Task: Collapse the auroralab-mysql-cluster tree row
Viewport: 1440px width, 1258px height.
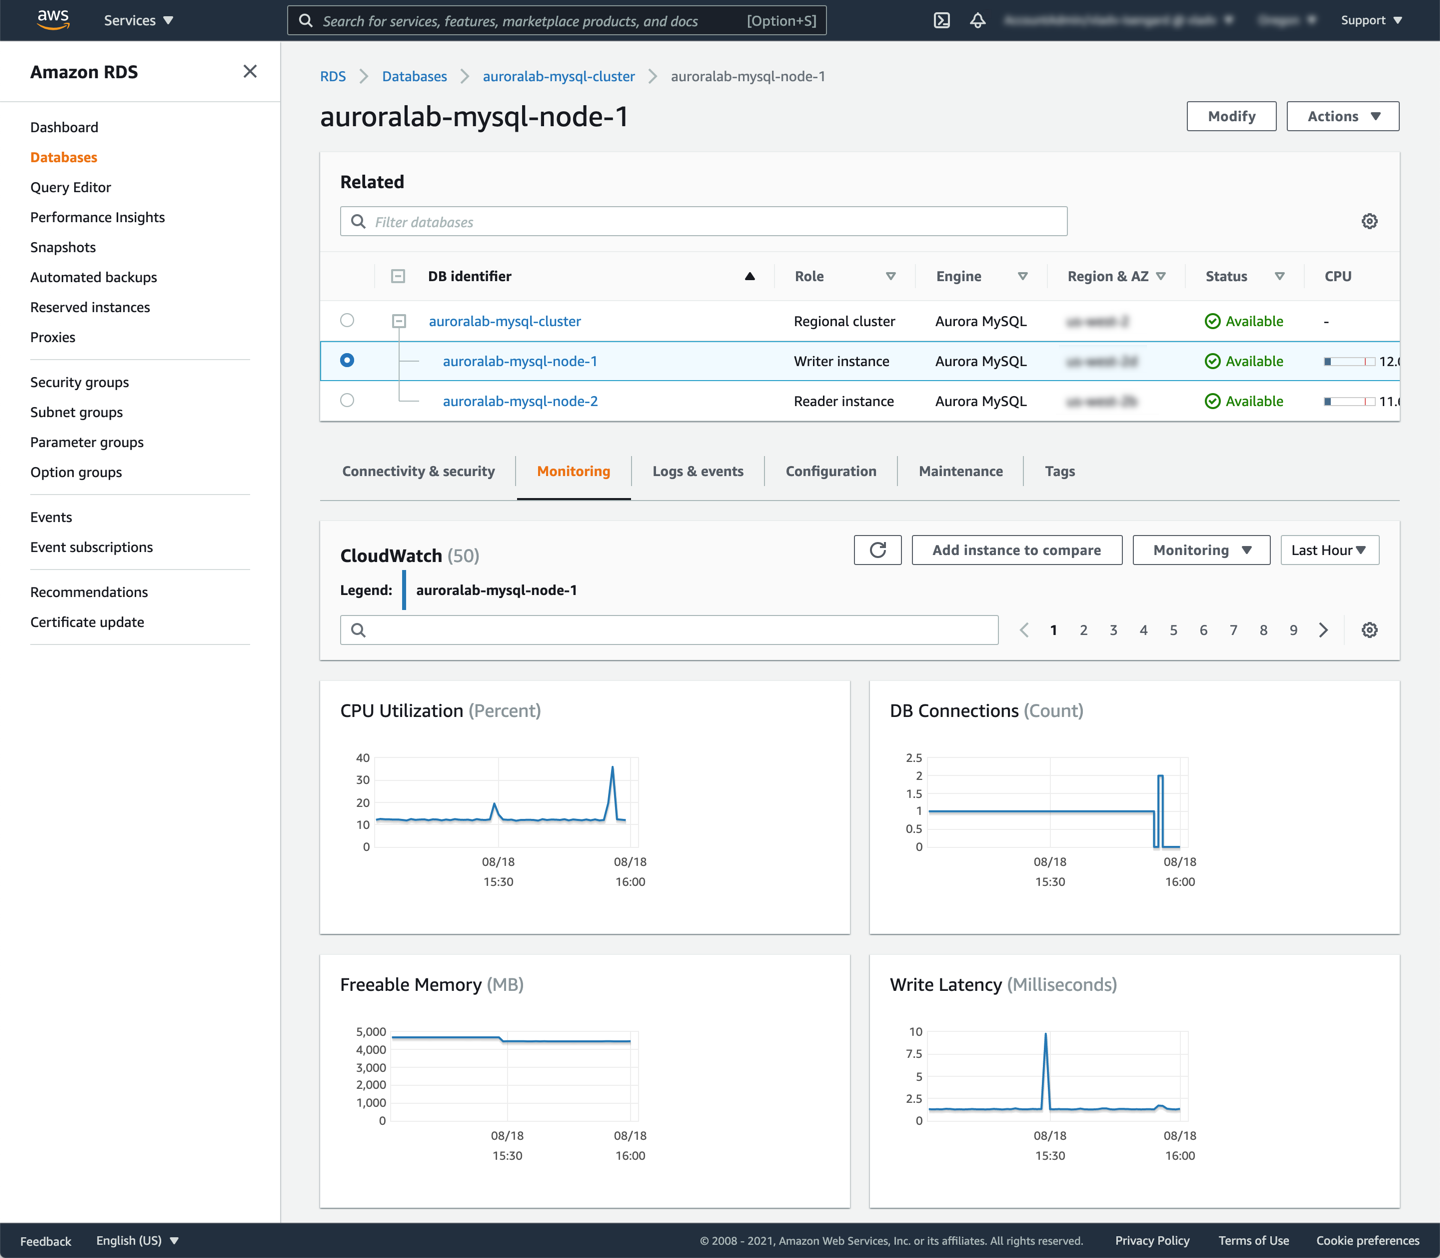Action: 399,321
